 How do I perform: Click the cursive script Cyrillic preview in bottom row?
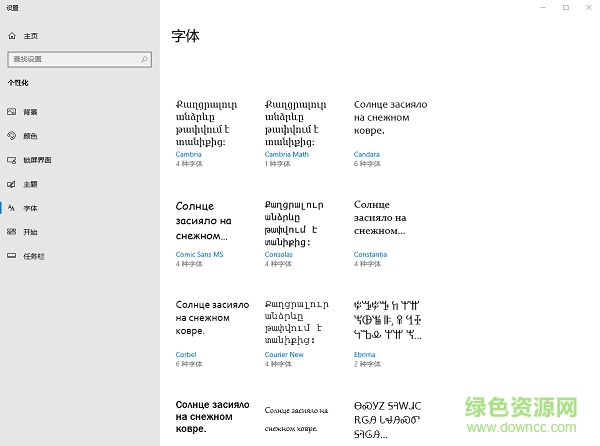click(297, 419)
